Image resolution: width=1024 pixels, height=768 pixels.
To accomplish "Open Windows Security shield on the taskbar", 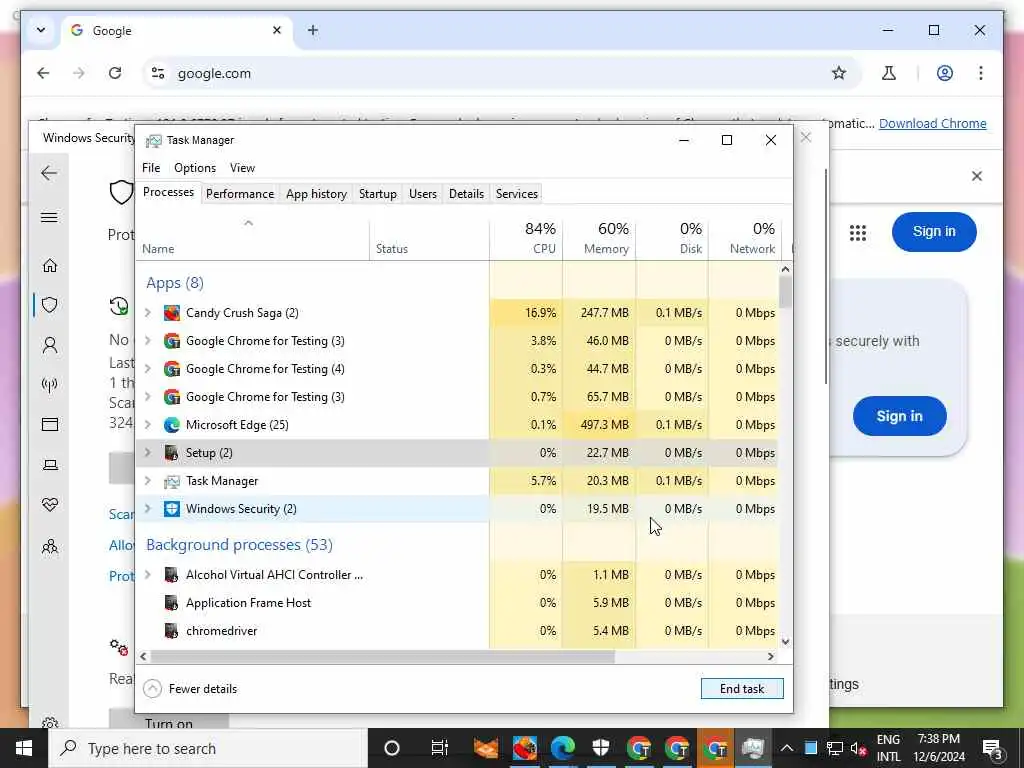I will [600, 748].
